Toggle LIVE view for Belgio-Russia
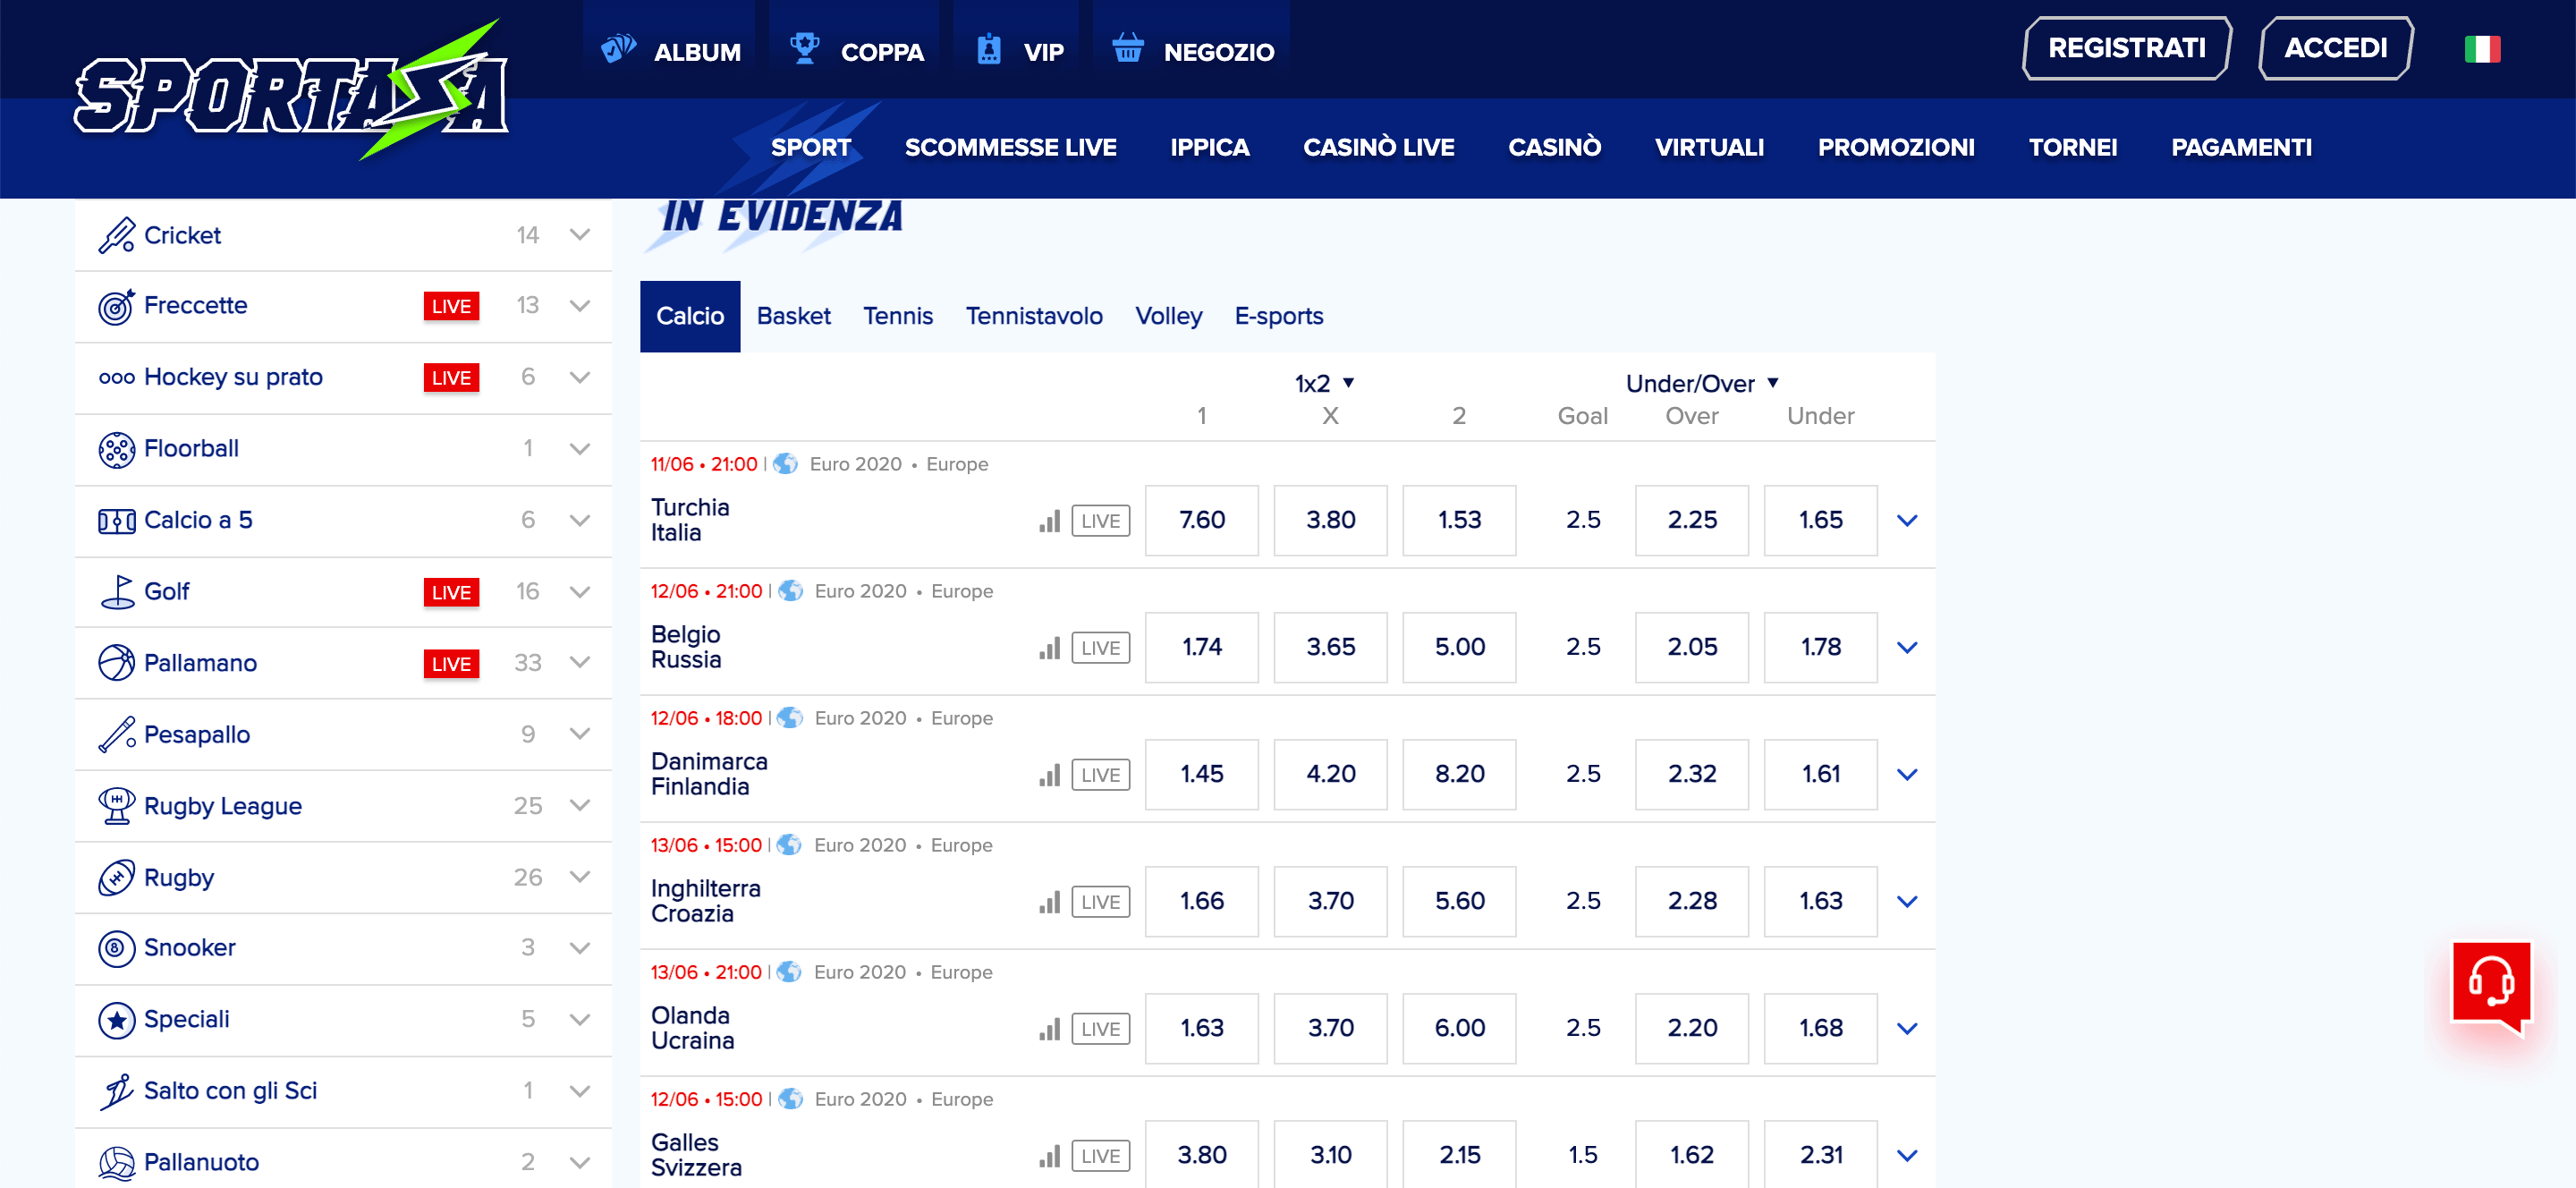This screenshot has width=2576, height=1188. [1100, 647]
